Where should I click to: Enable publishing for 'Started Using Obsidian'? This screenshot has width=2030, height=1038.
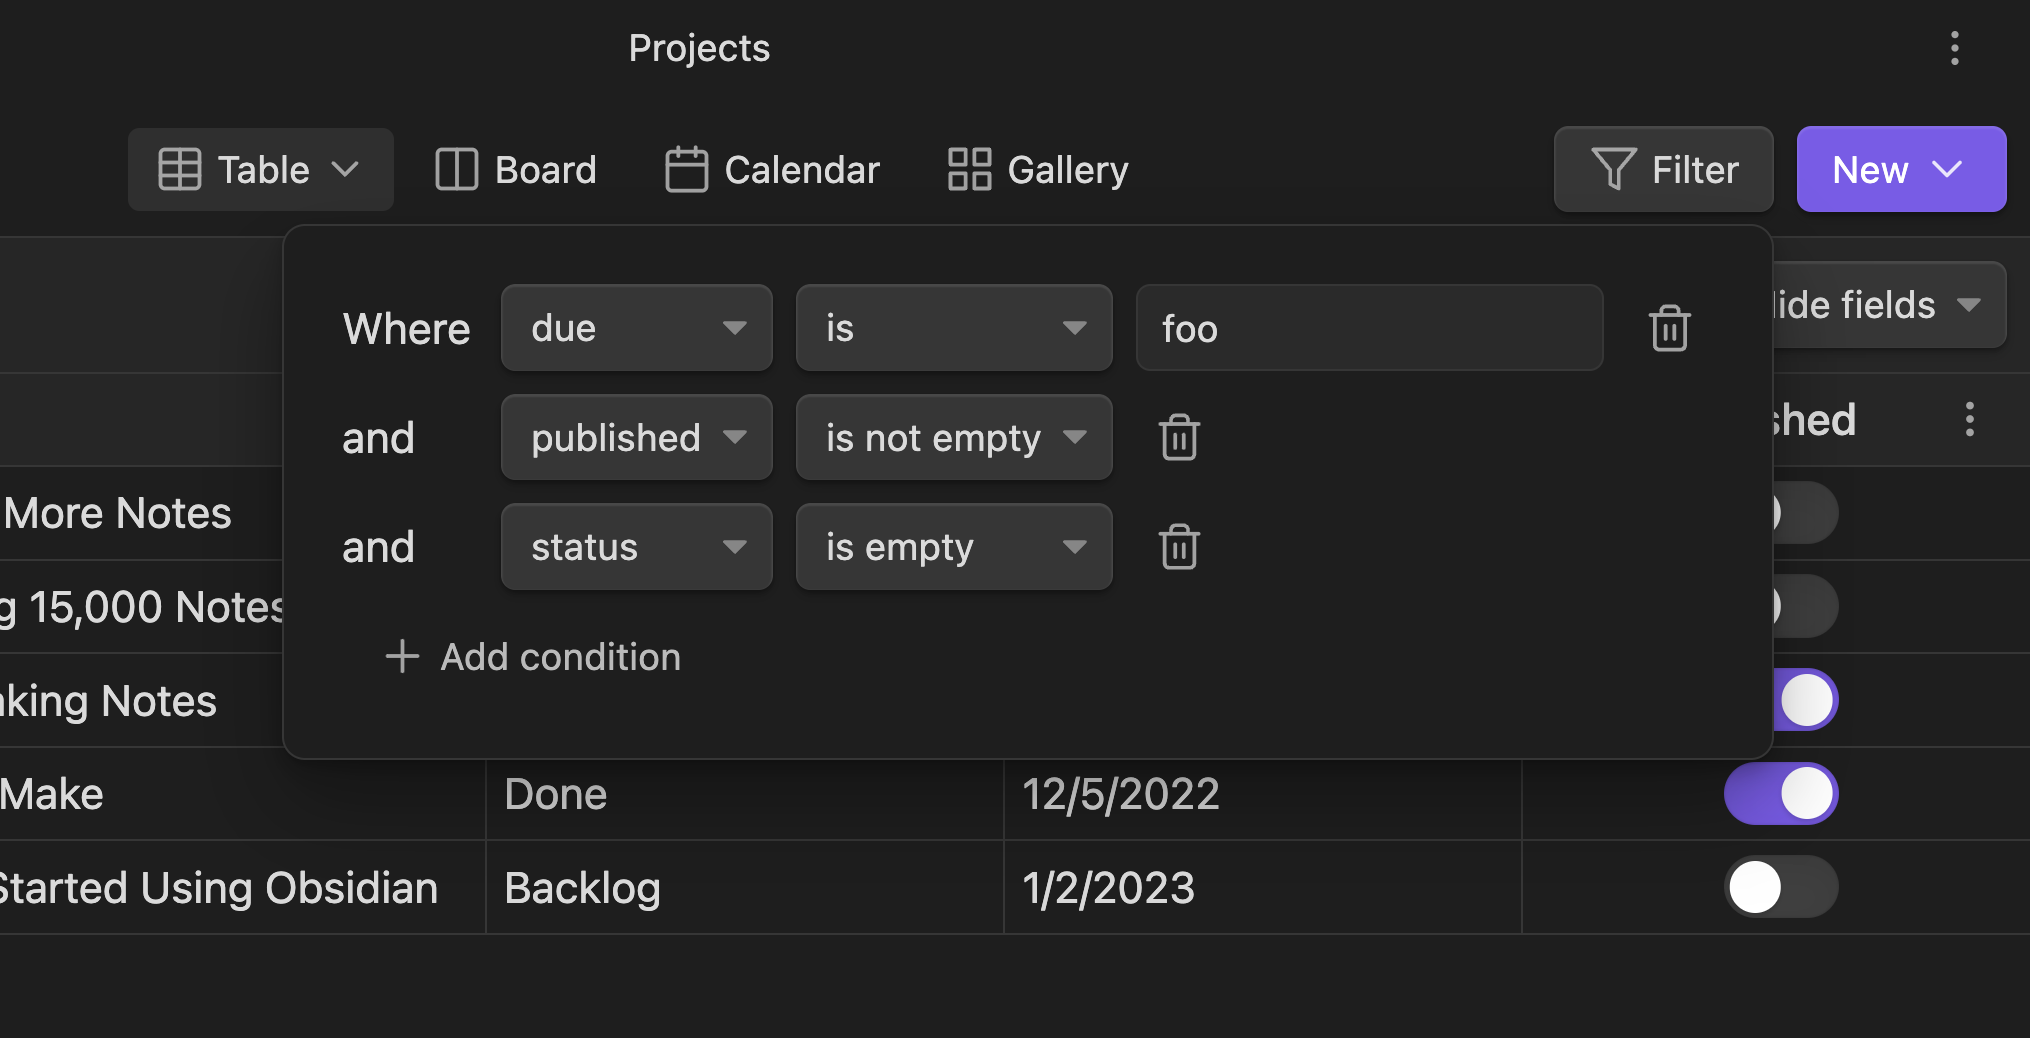tap(1781, 887)
